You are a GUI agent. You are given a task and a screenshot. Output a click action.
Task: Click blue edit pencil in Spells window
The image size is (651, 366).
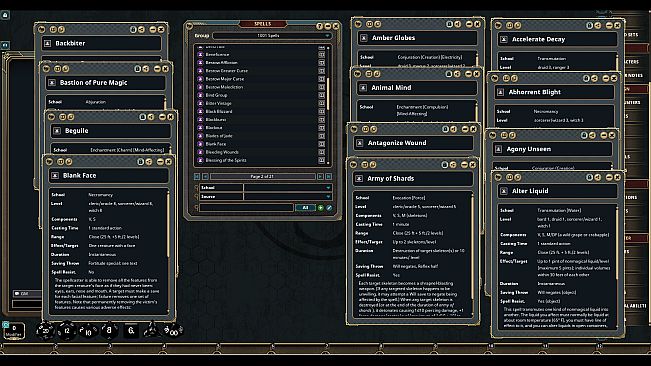point(329,207)
